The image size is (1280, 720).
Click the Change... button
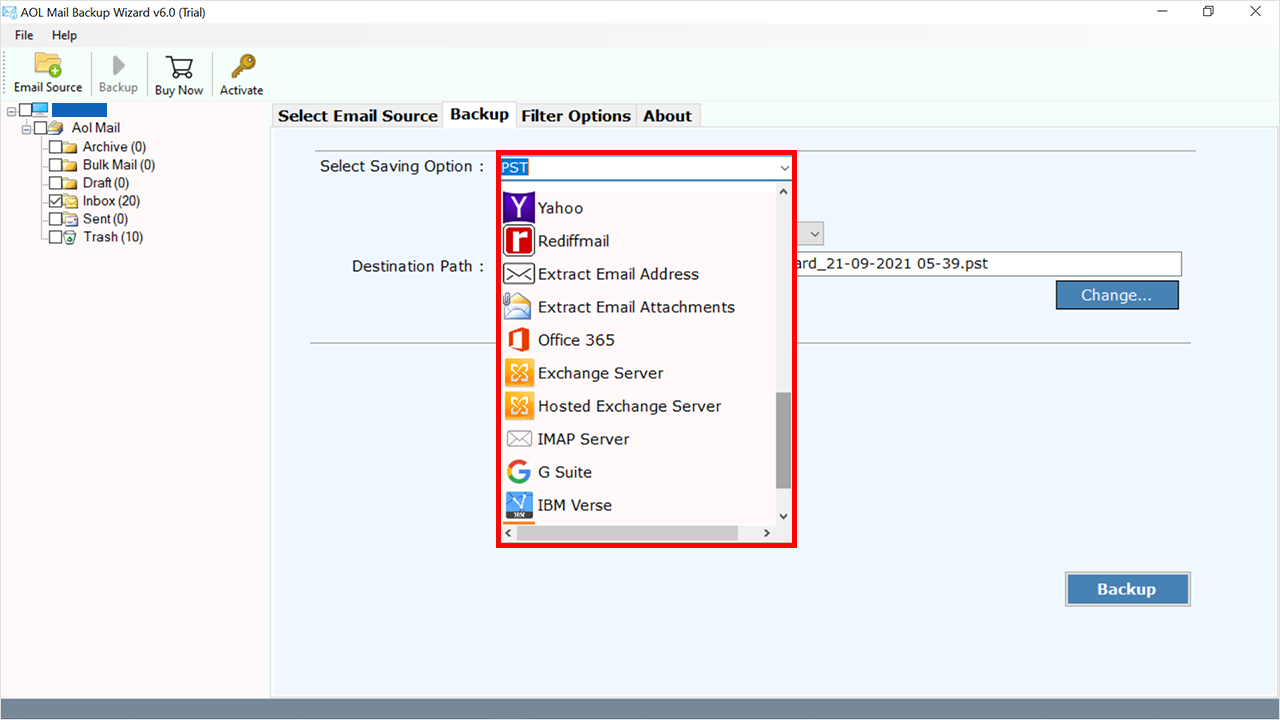click(1117, 295)
